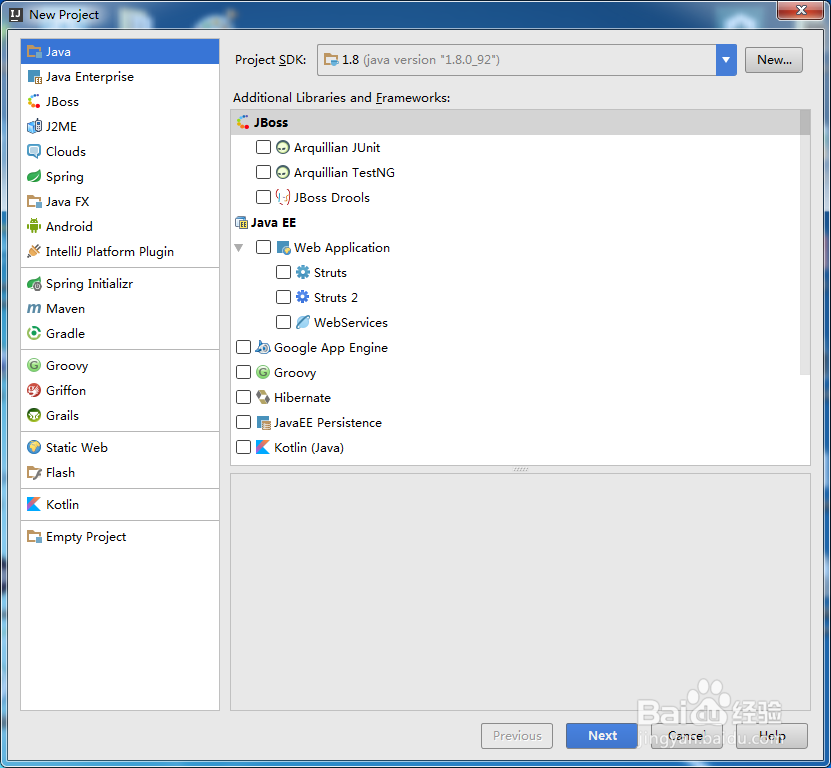Screen dimensions: 831x768
Task: Pick the Flash project icon
Action: click(34, 472)
